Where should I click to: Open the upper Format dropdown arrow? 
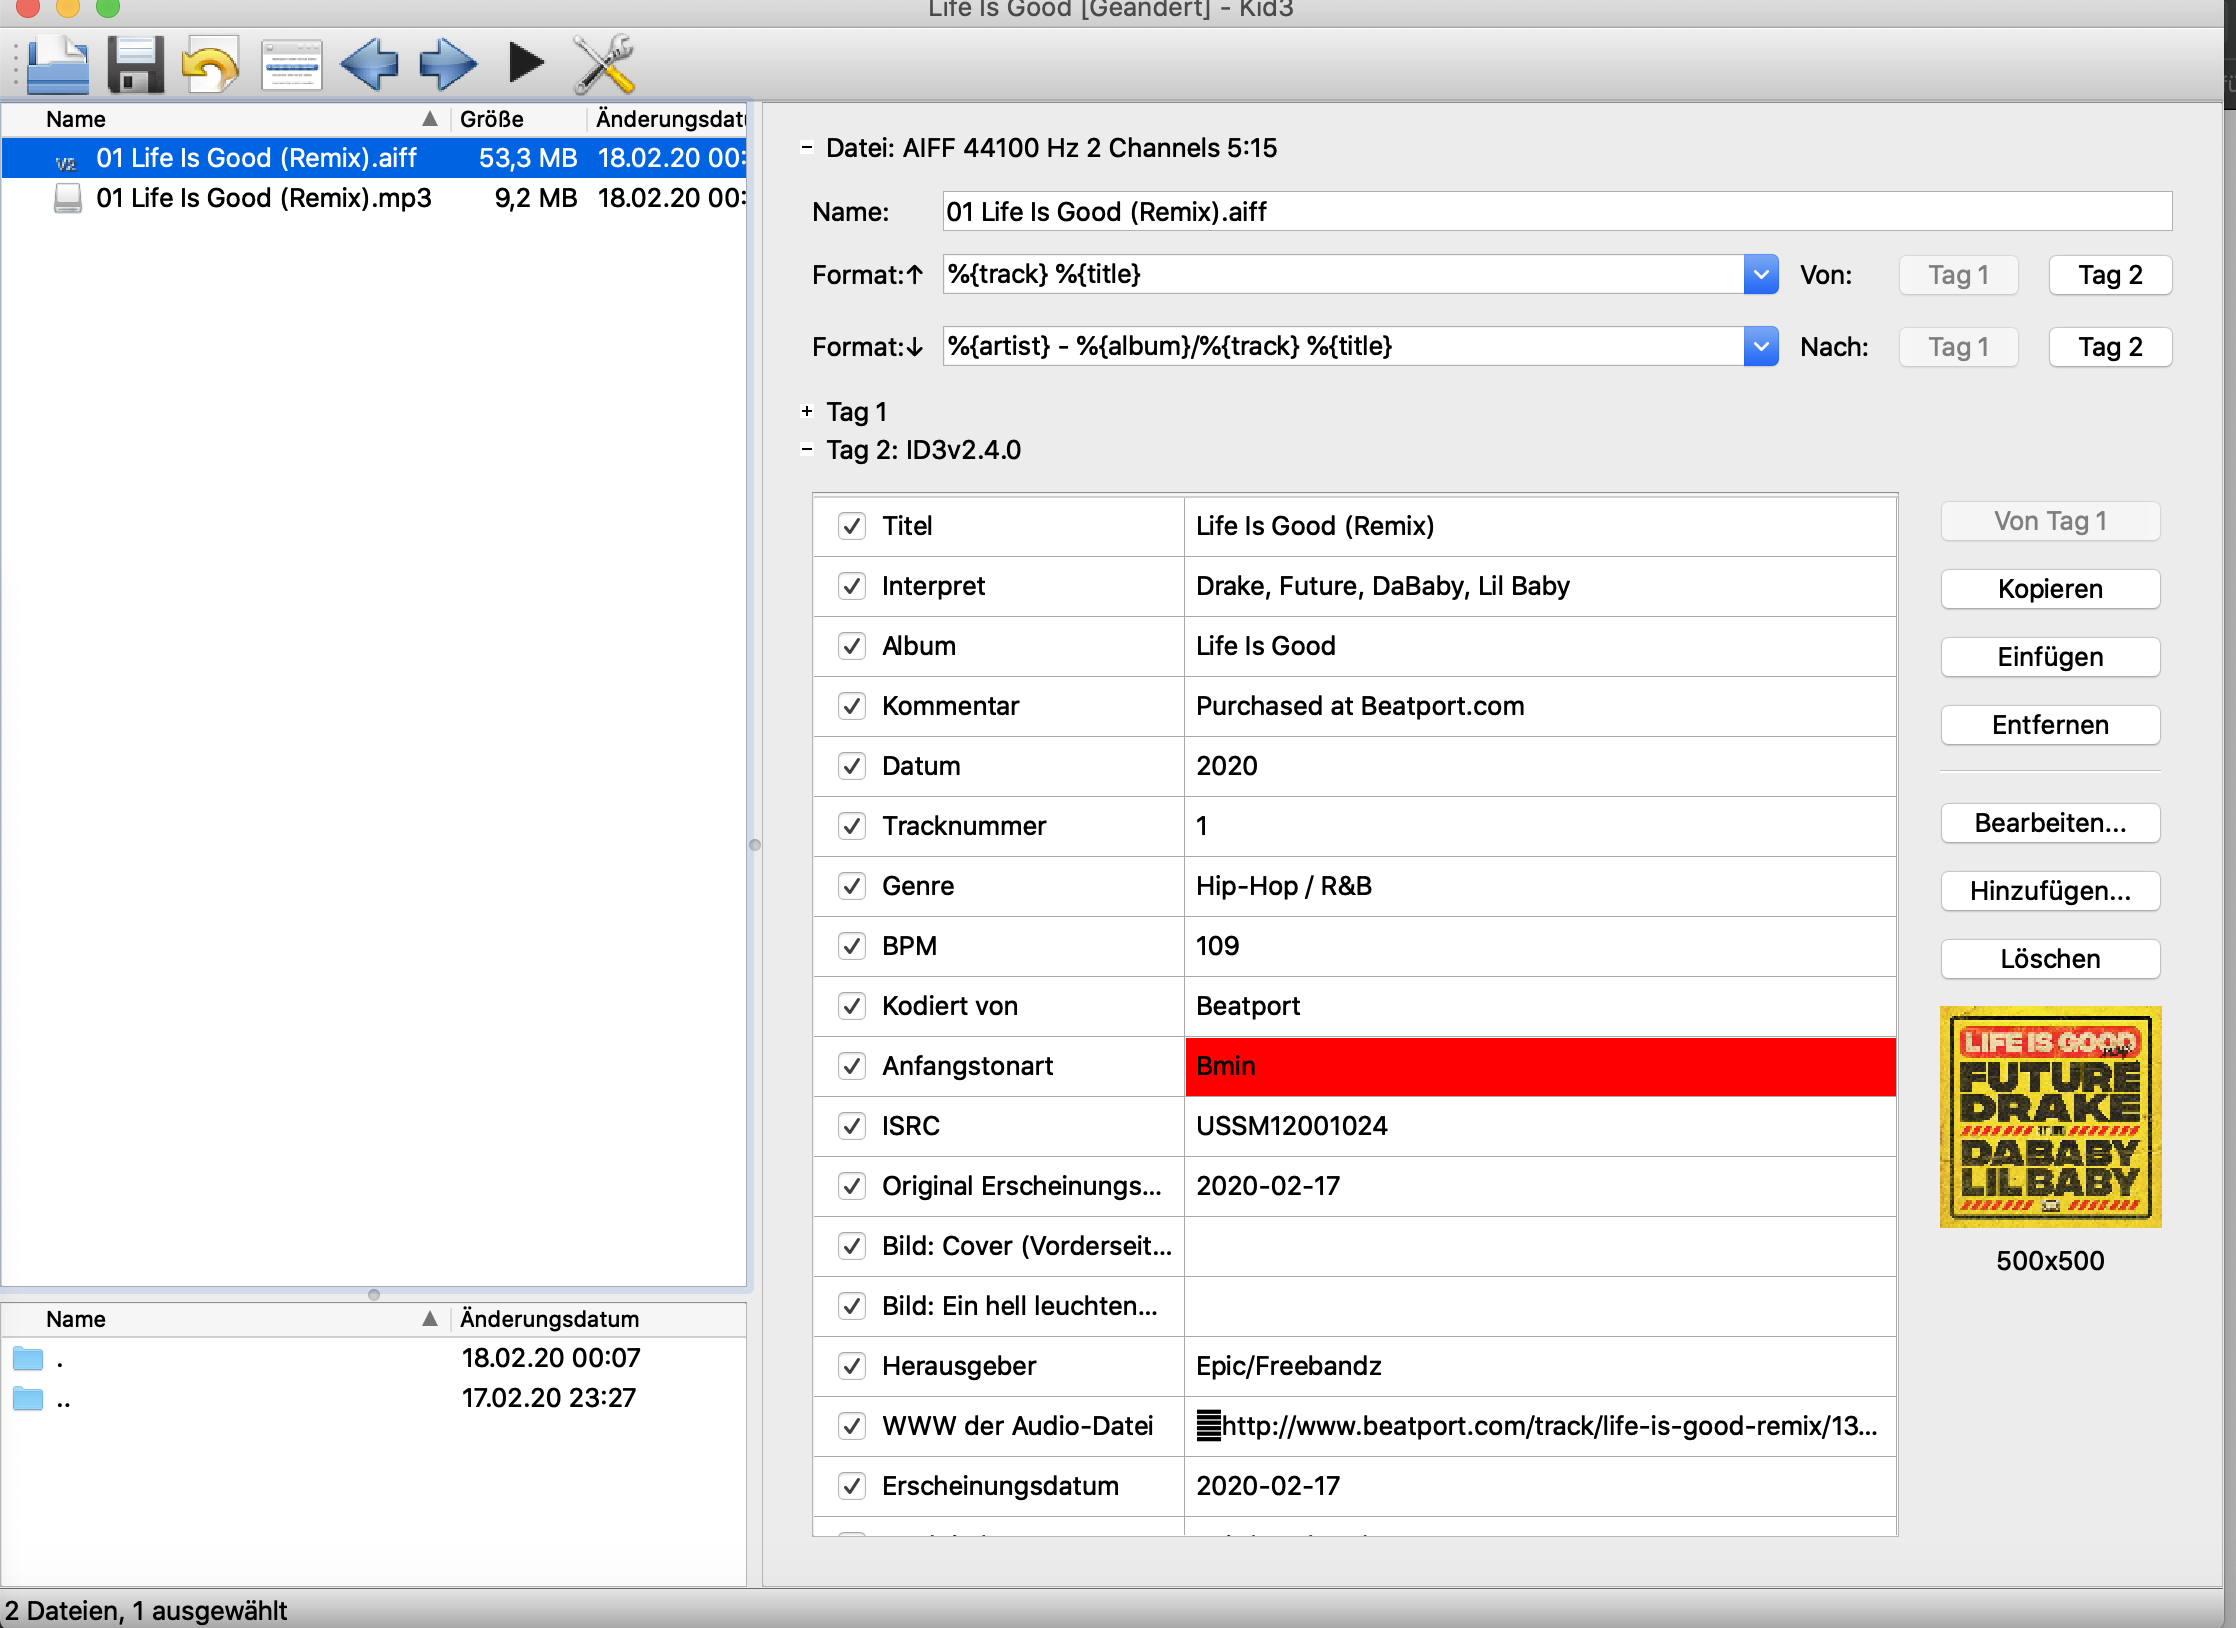pyautogui.click(x=1760, y=274)
